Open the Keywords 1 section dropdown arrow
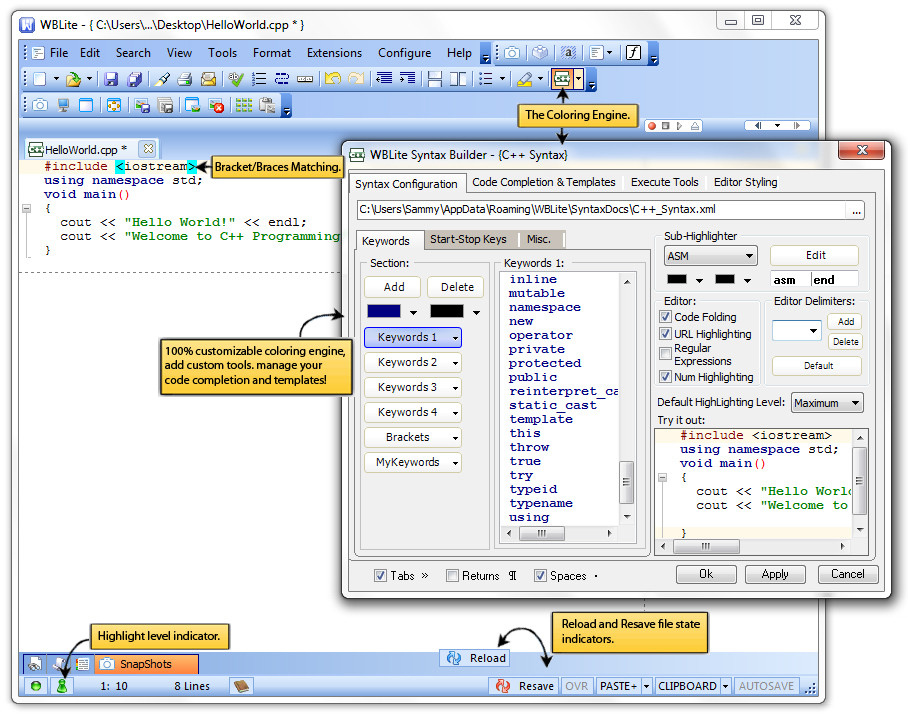Viewport: 908px width, 716px height. click(x=455, y=338)
